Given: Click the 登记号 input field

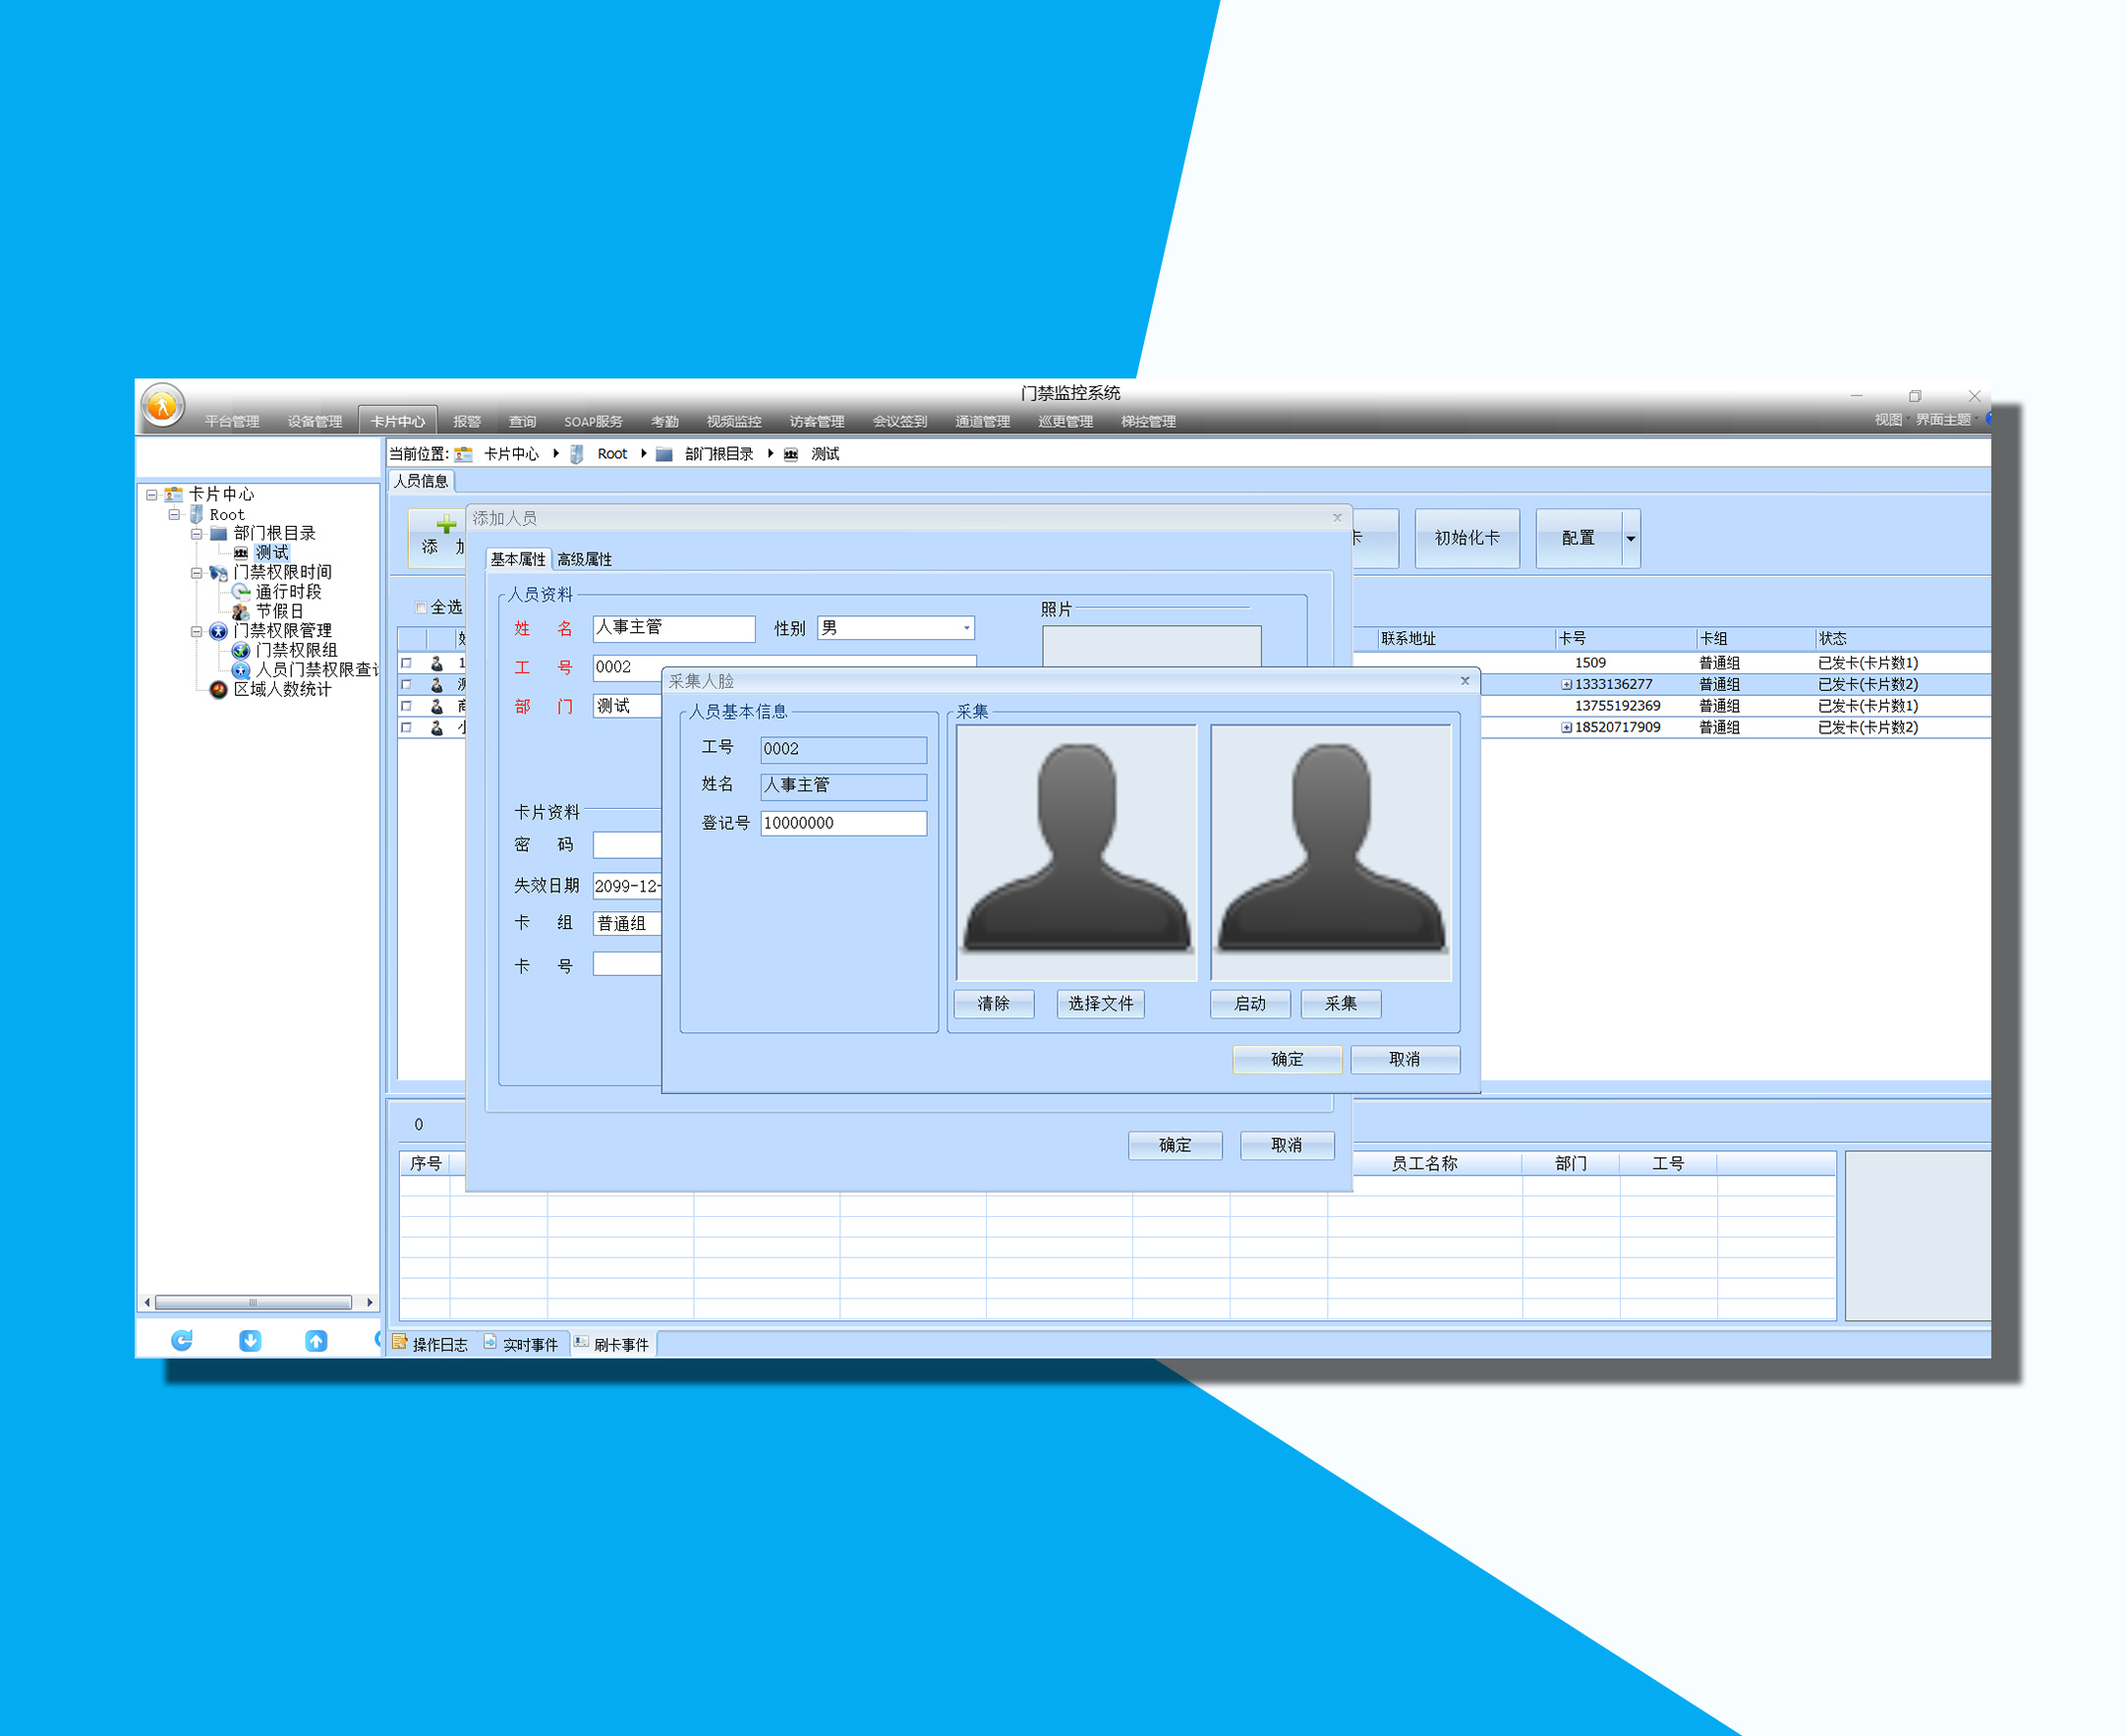Looking at the screenshot, I should [x=843, y=823].
